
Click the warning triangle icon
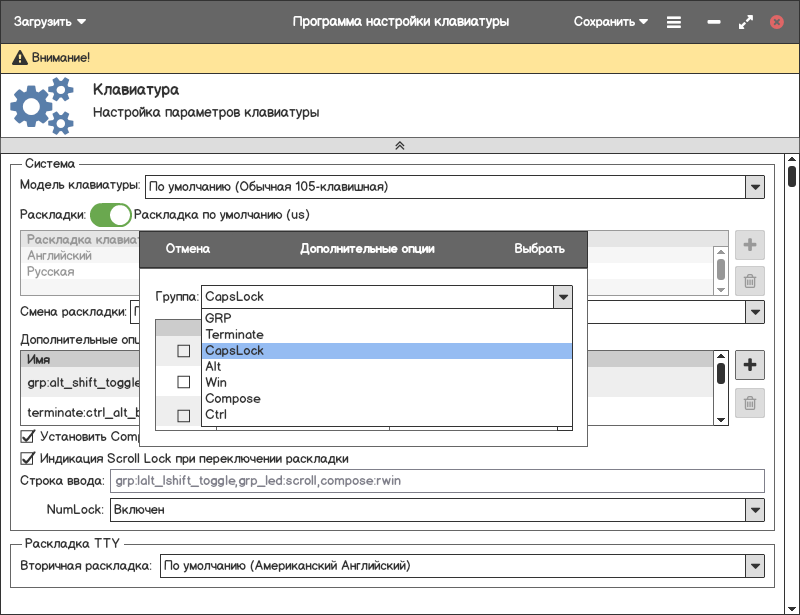point(19,59)
